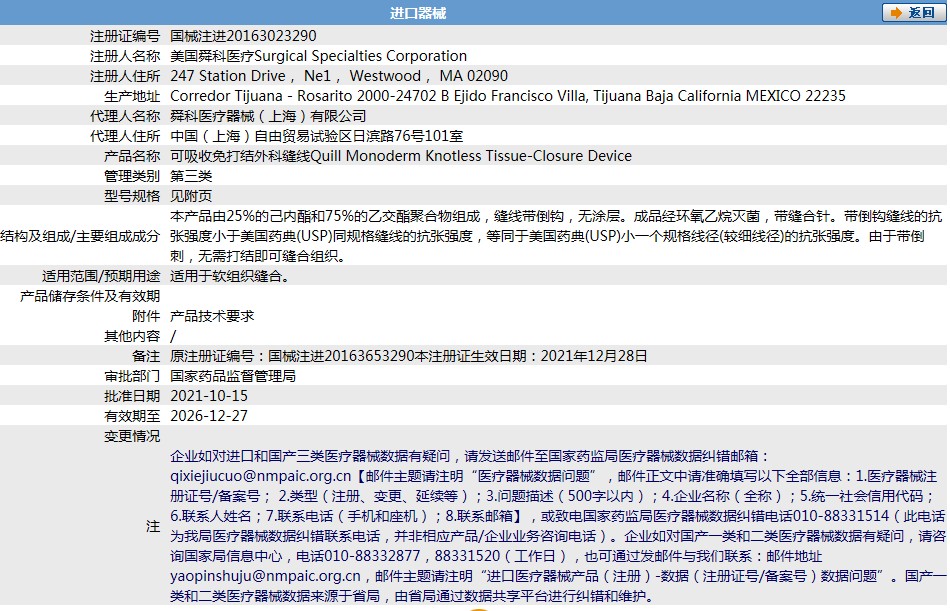The image size is (950, 611).
Task: Click the 注 note label
Action: (x=153, y=526)
